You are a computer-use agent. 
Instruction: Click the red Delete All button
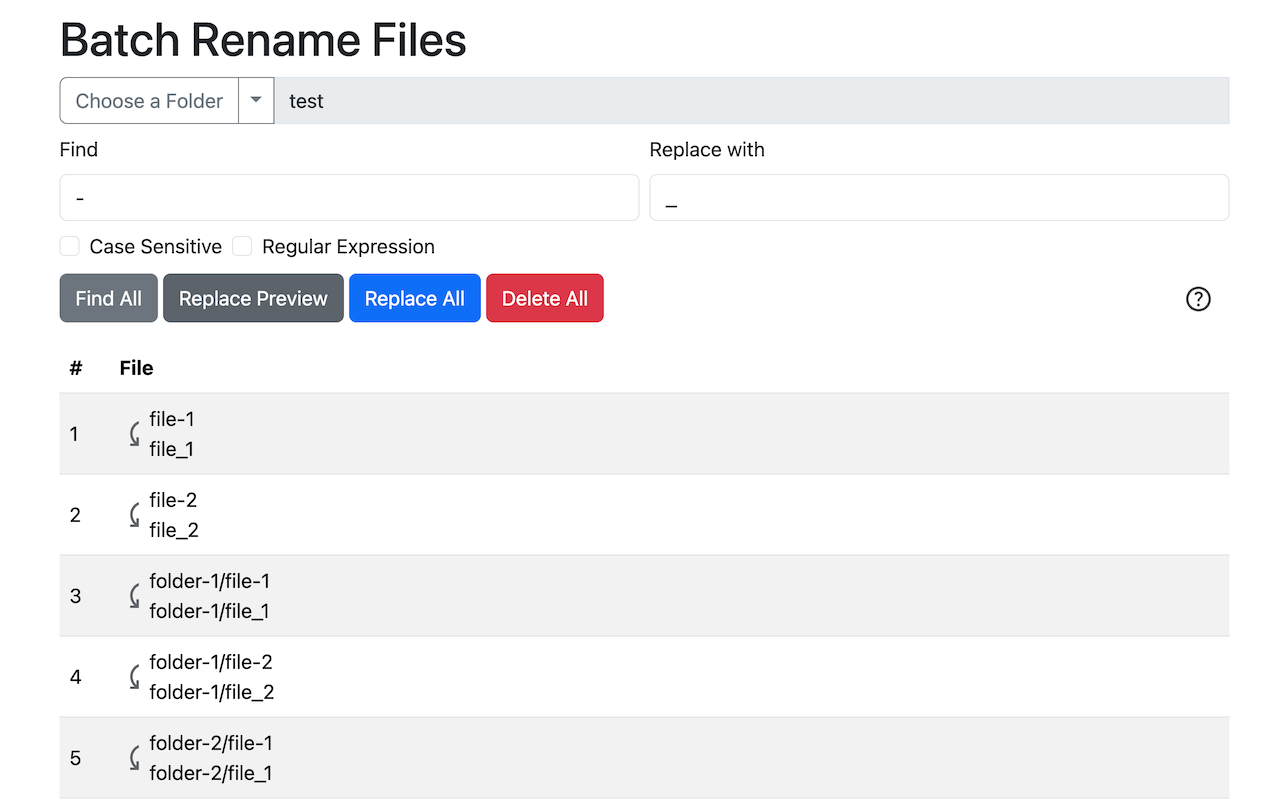coord(544,299)
